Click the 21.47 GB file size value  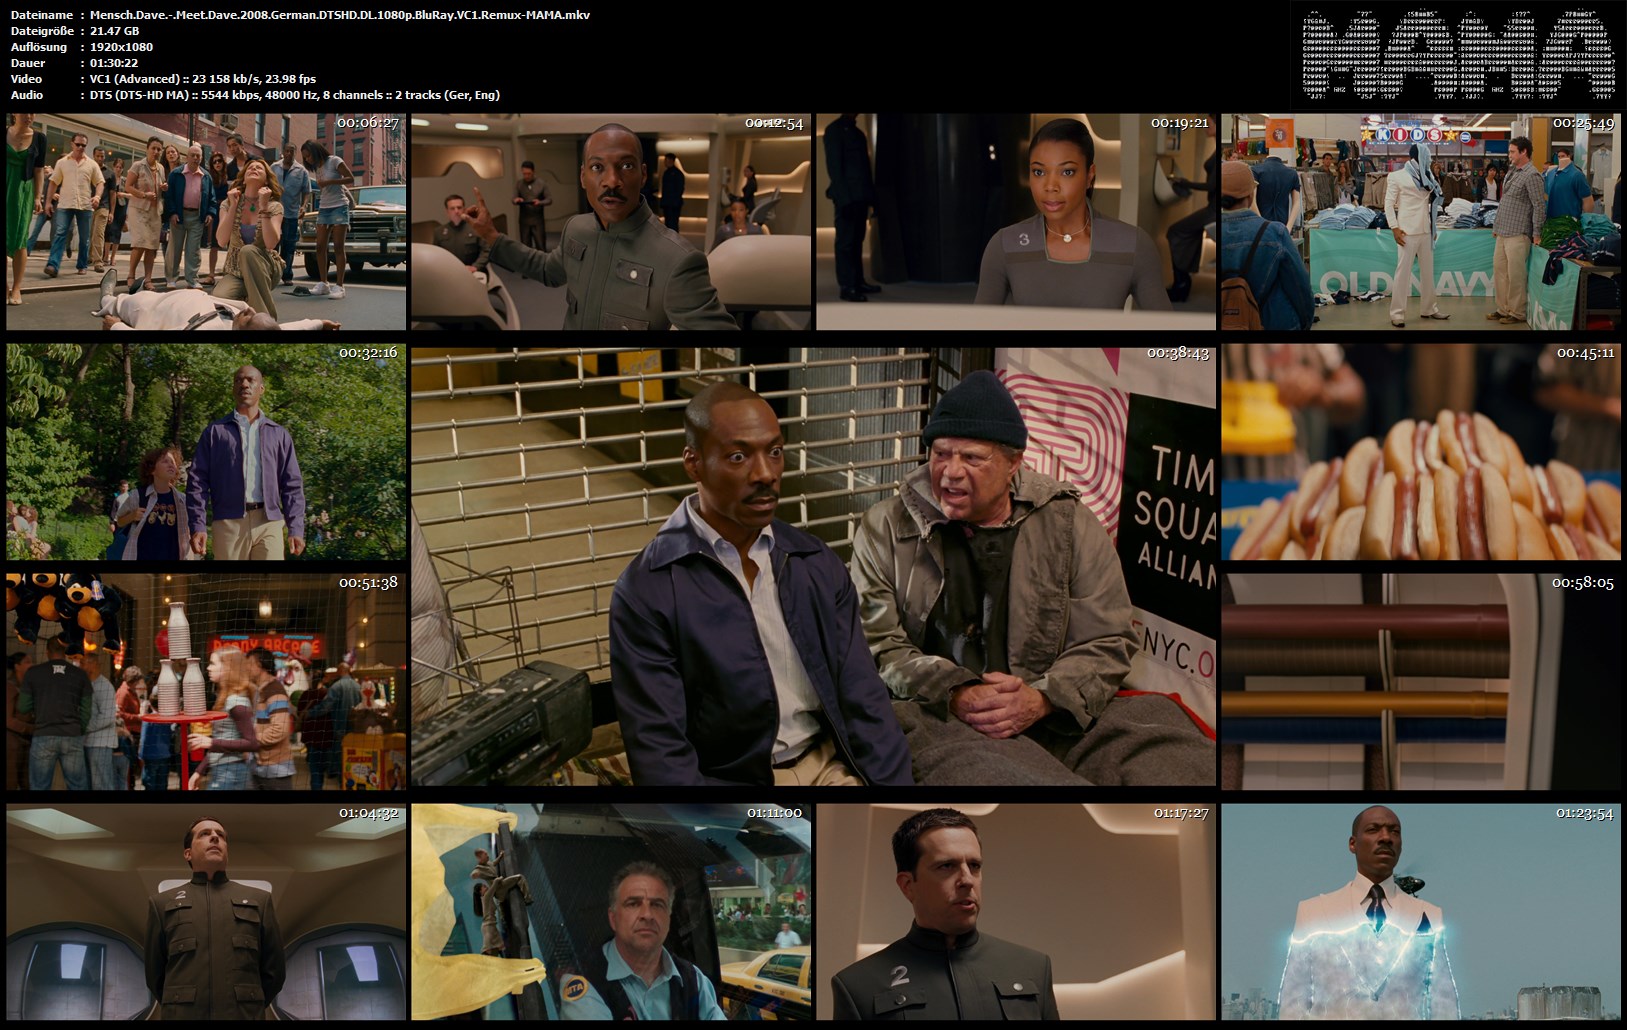click(x=114, y=31)
